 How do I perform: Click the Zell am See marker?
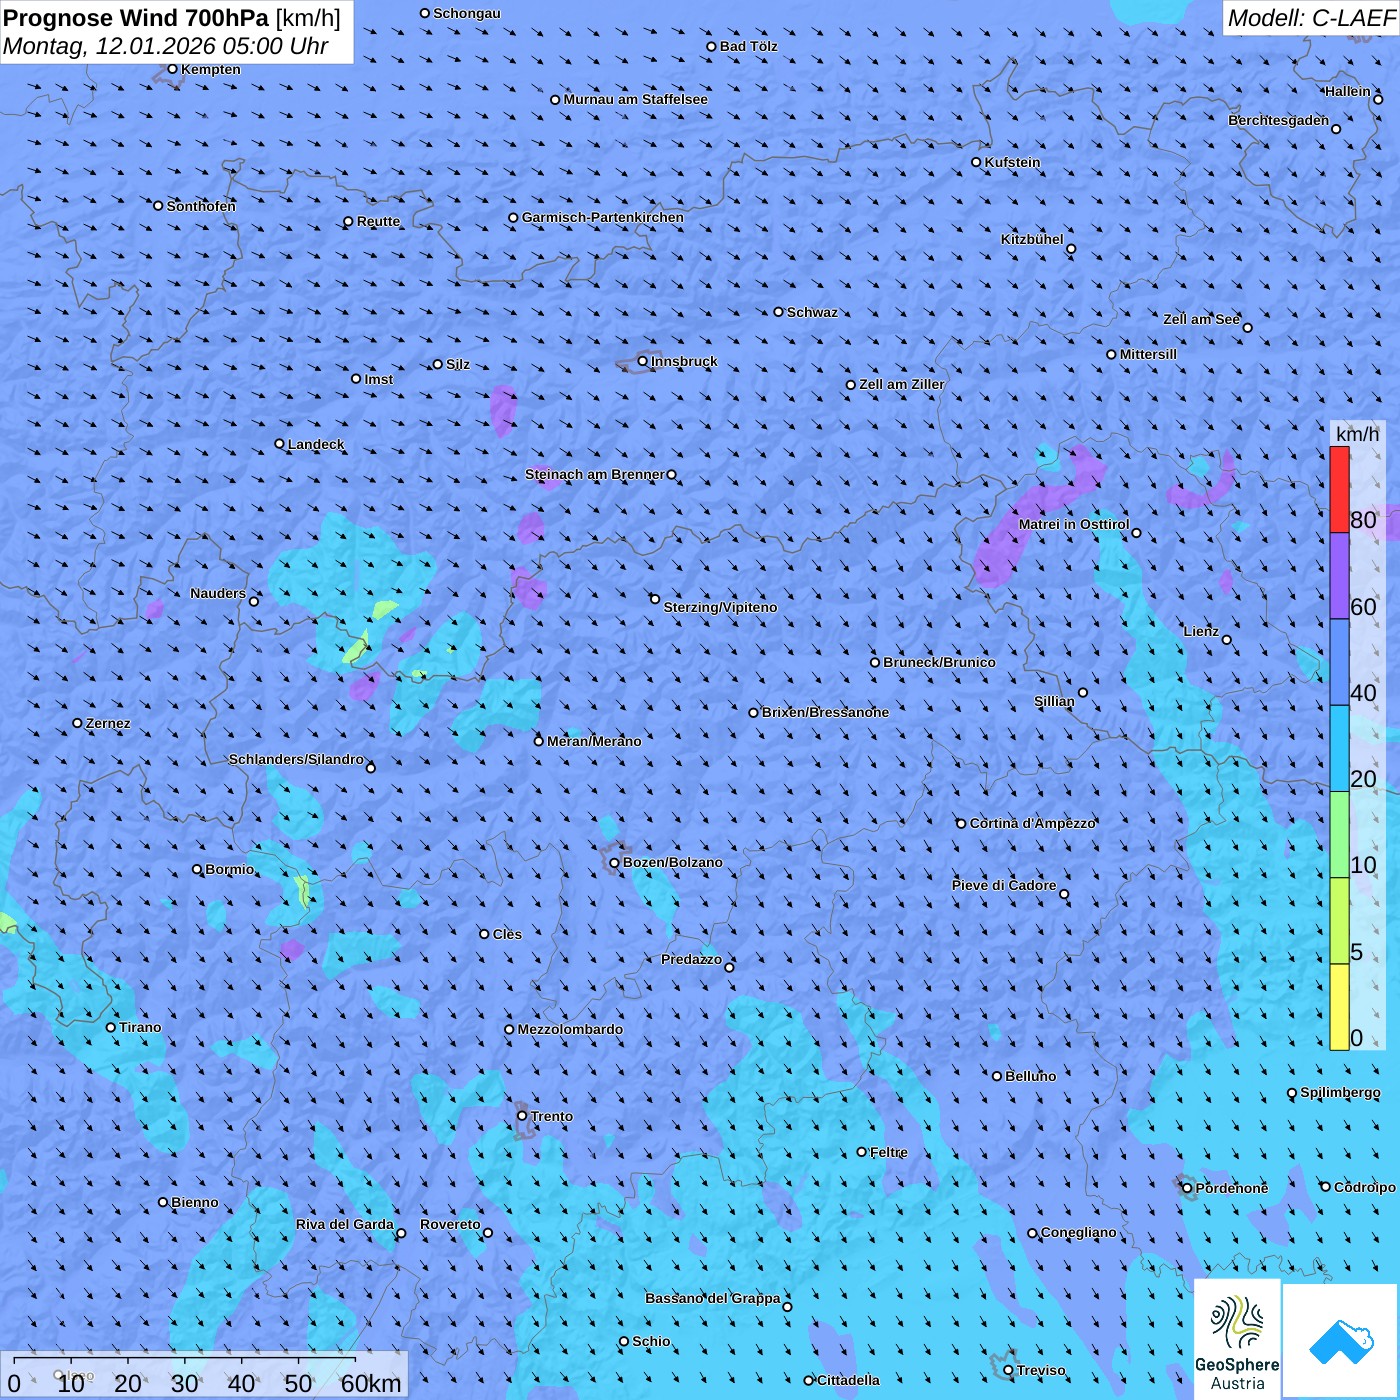pyautogui.click(x=1247, y=327)
